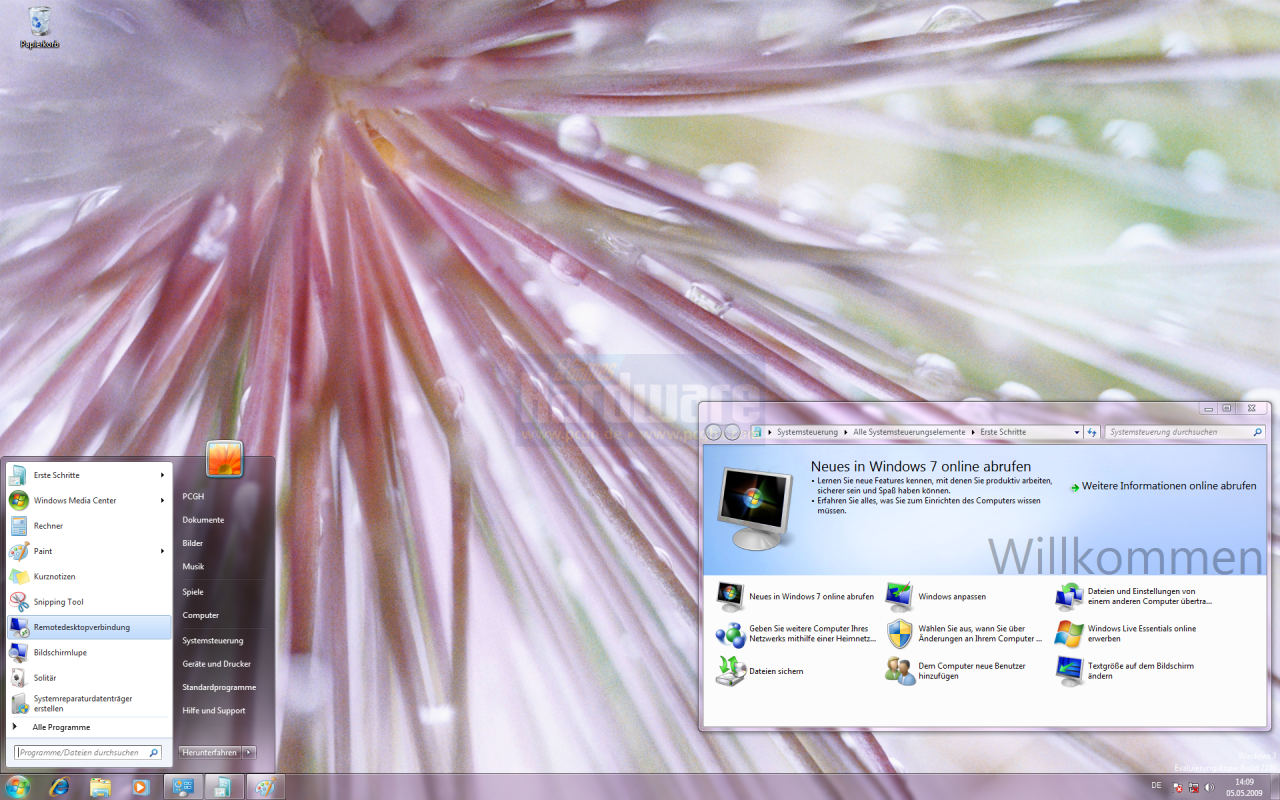Screen dimensions: 1280x800
Task: Click the Show Desktop strip beside the clock
Action: pos(1274,787)
